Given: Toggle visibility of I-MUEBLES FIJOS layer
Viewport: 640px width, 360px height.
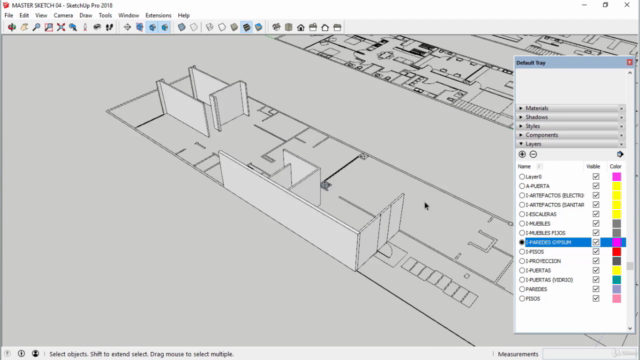Looking at the screenshot, I should (596, 233).
